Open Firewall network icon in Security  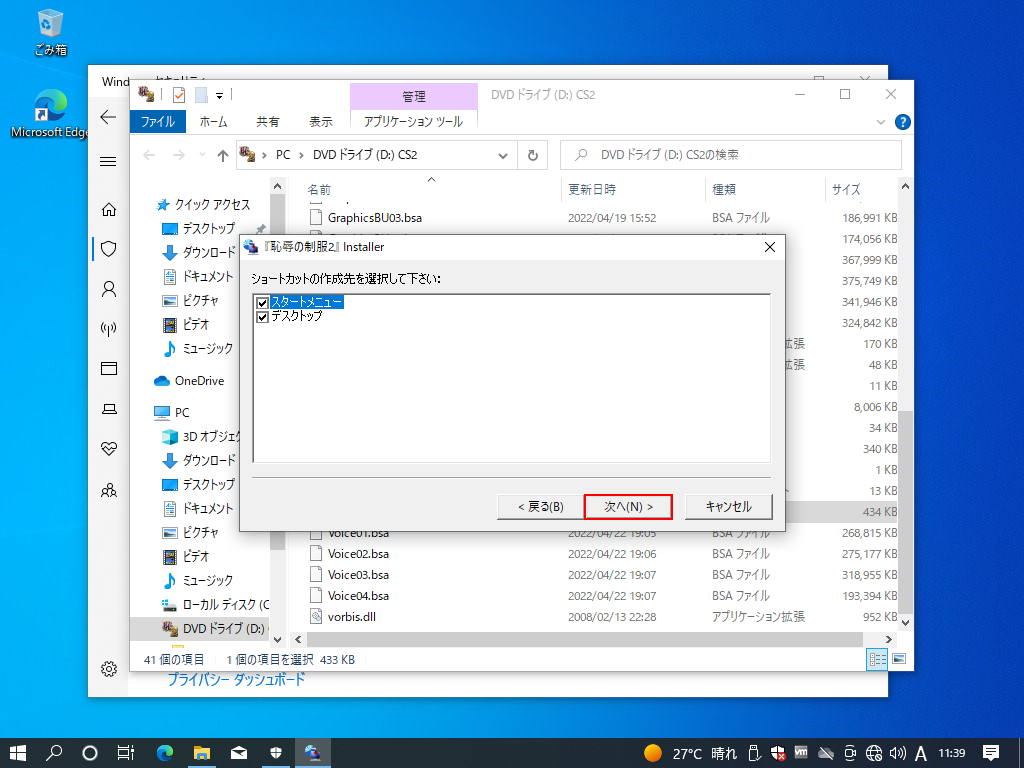click(108, 328)
